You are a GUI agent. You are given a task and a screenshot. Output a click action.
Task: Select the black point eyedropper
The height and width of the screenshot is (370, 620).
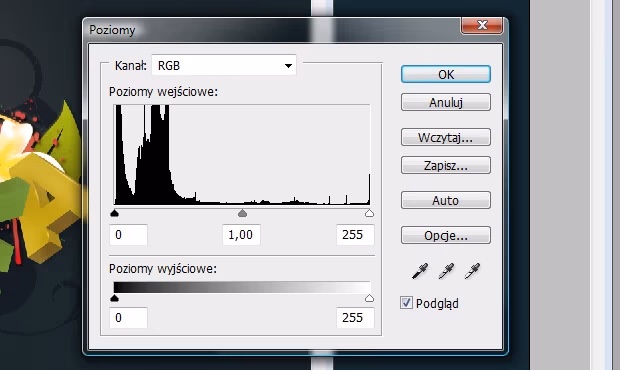pyautogui.click(x=420, y=271)
